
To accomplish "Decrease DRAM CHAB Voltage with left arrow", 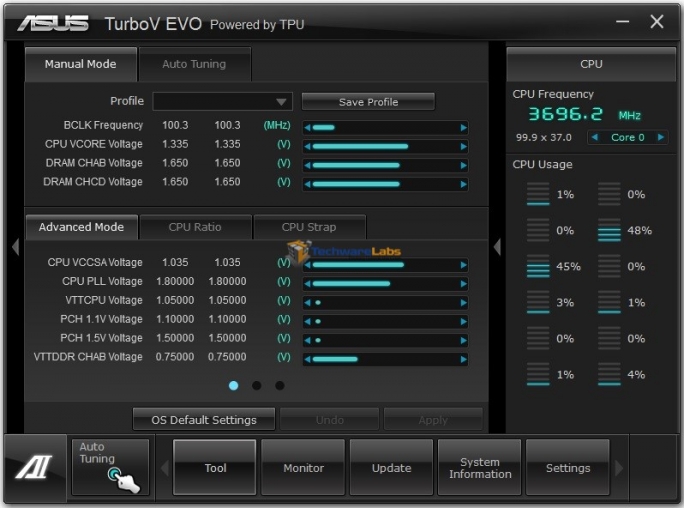I will (x=308, y=165).
